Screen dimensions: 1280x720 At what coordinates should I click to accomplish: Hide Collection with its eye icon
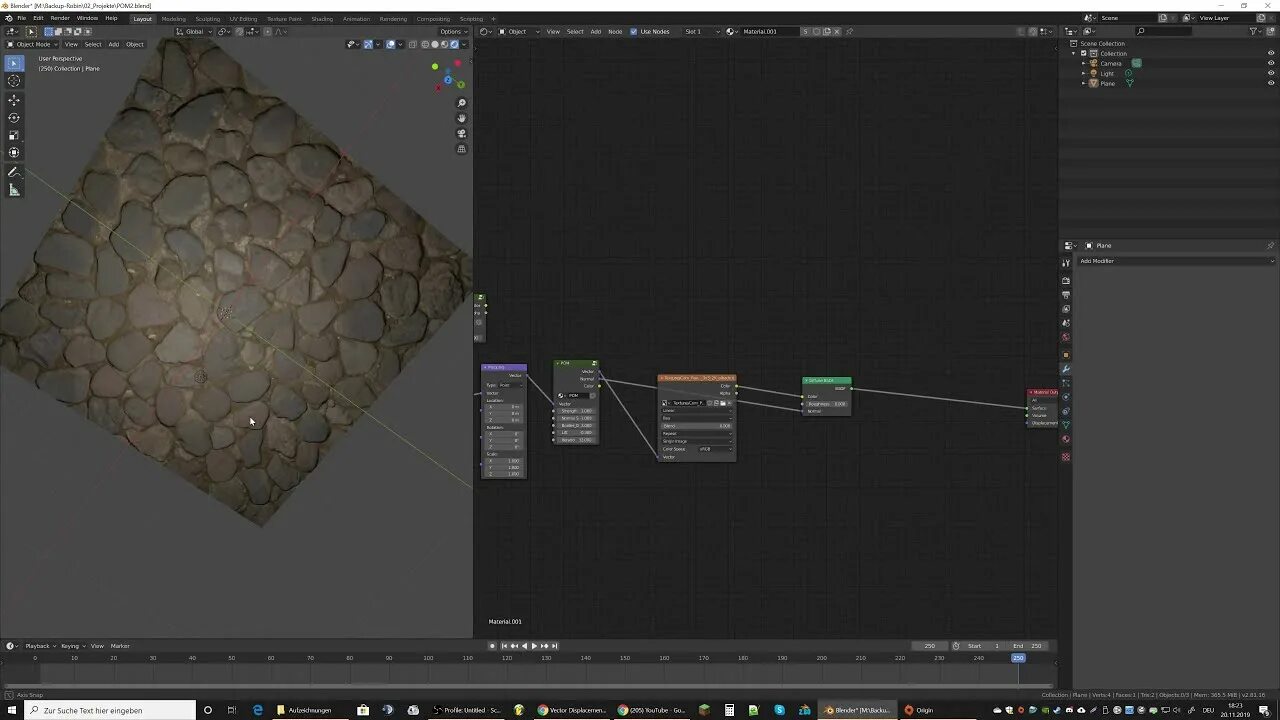(x=1271, y=53)
